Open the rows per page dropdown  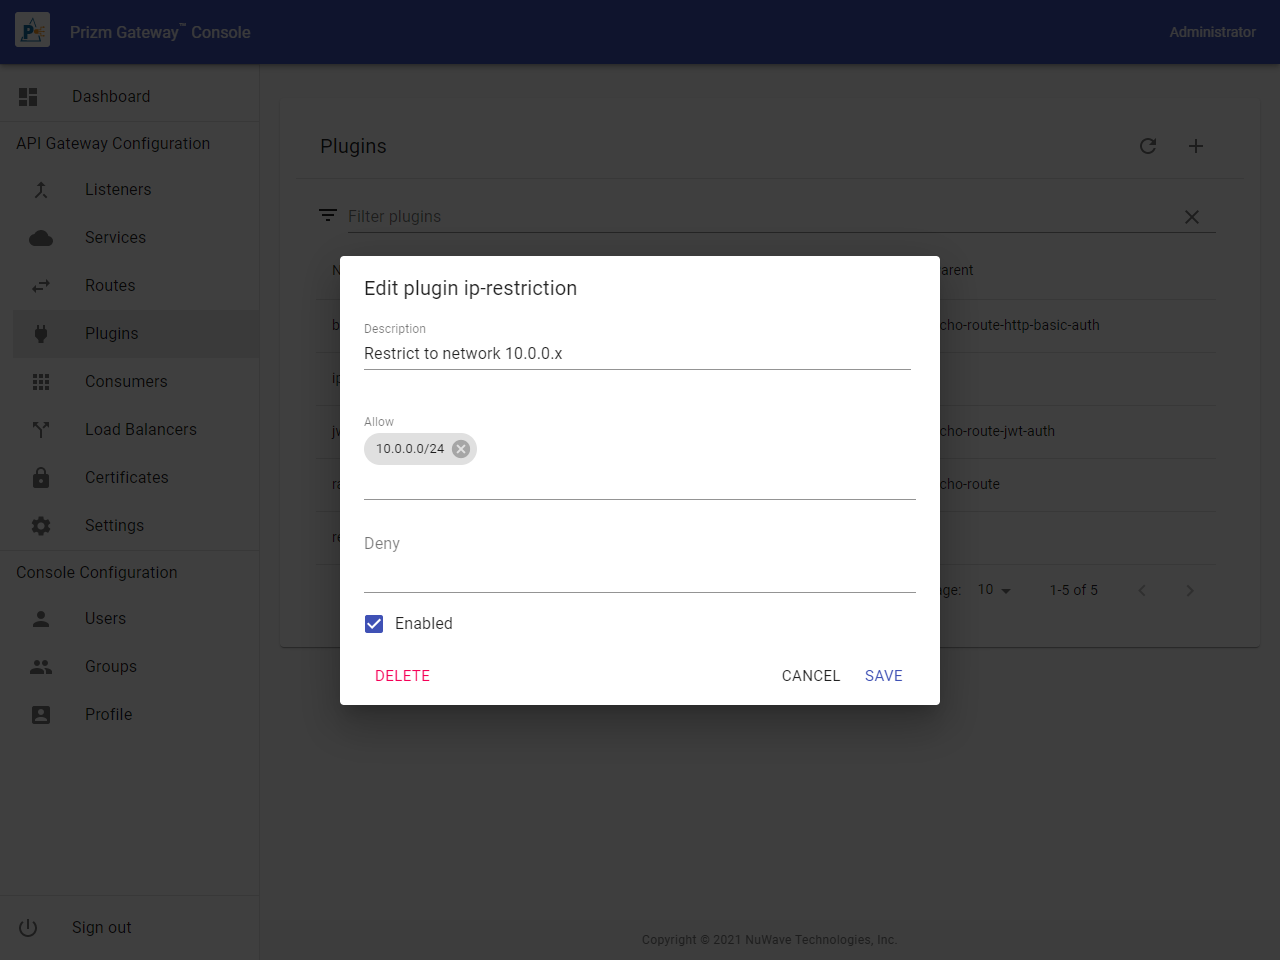tap(995, 590)
